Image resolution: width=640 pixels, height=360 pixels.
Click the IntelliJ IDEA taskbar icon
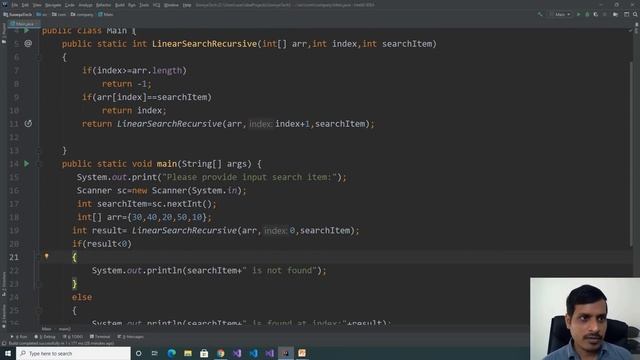coord(286,353)
